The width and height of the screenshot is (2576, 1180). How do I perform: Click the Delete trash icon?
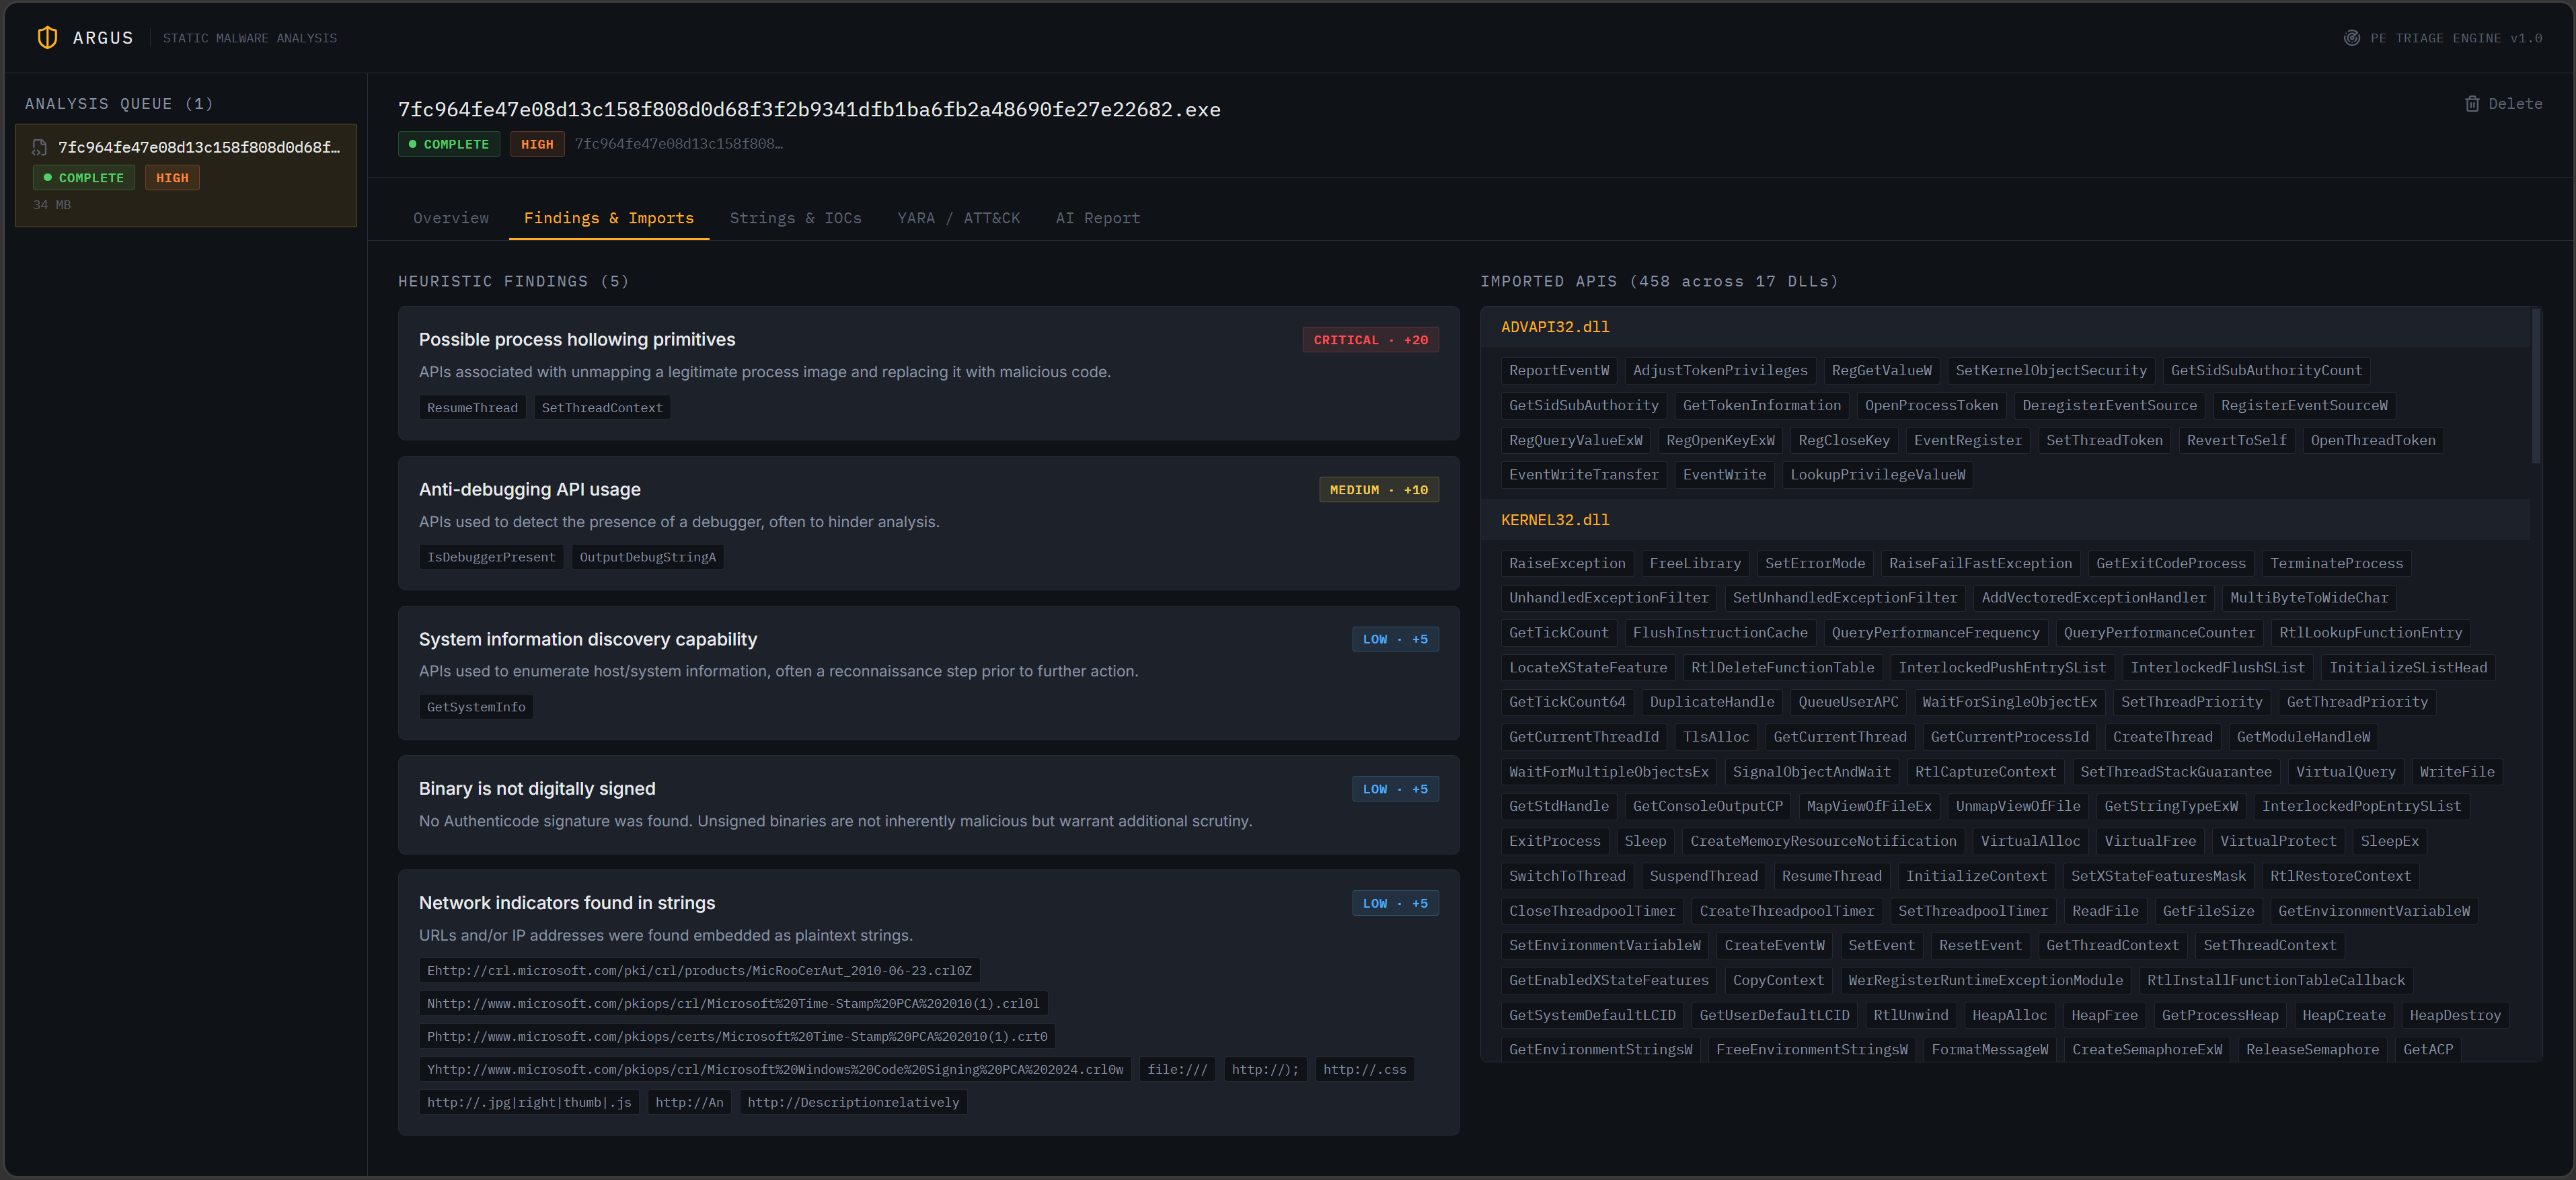coord(2472,104)
